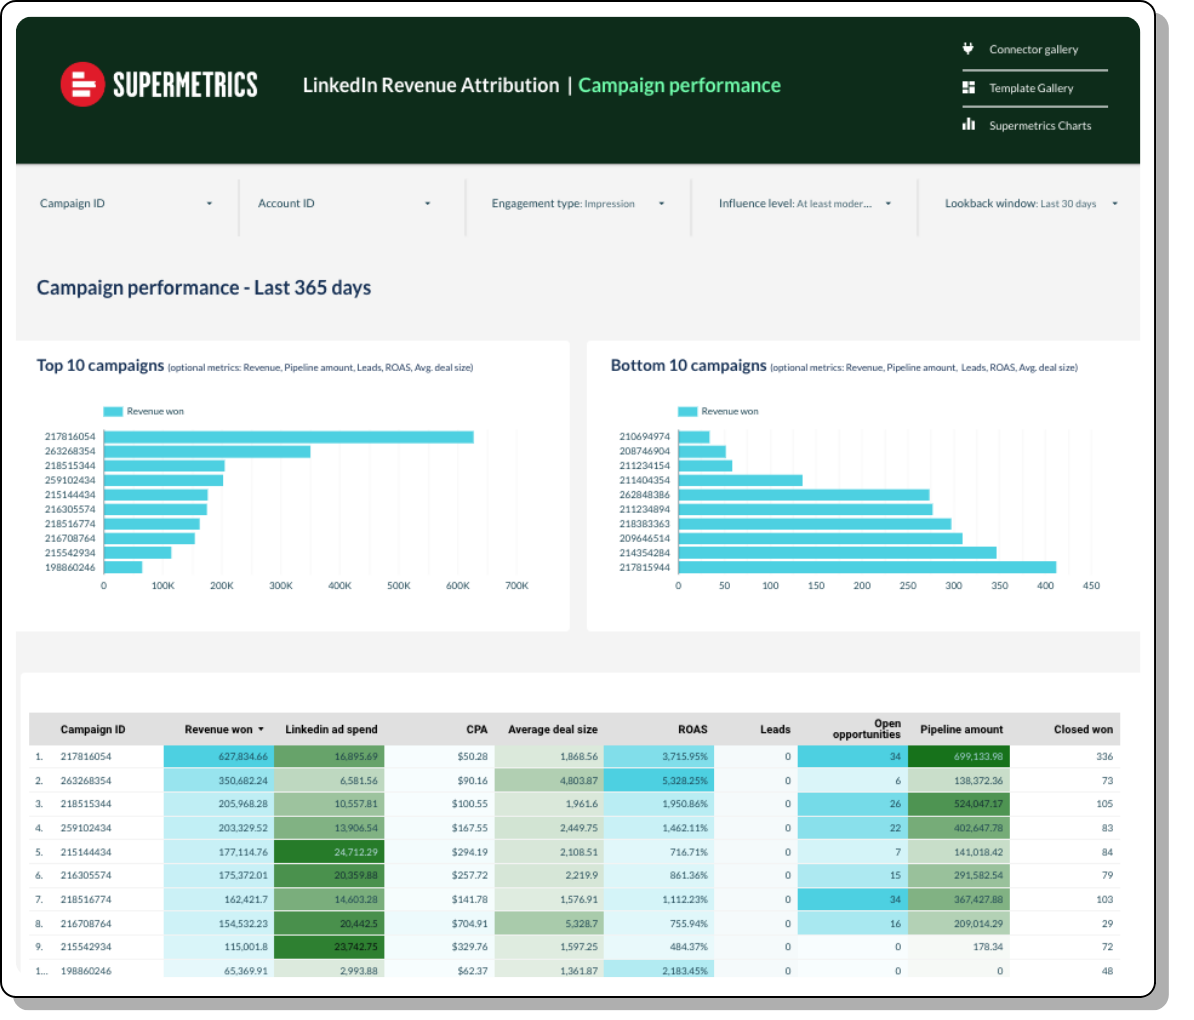
Task: Click Revenue won legend swatch in Top 10 chart
Action: coord(113,411)
